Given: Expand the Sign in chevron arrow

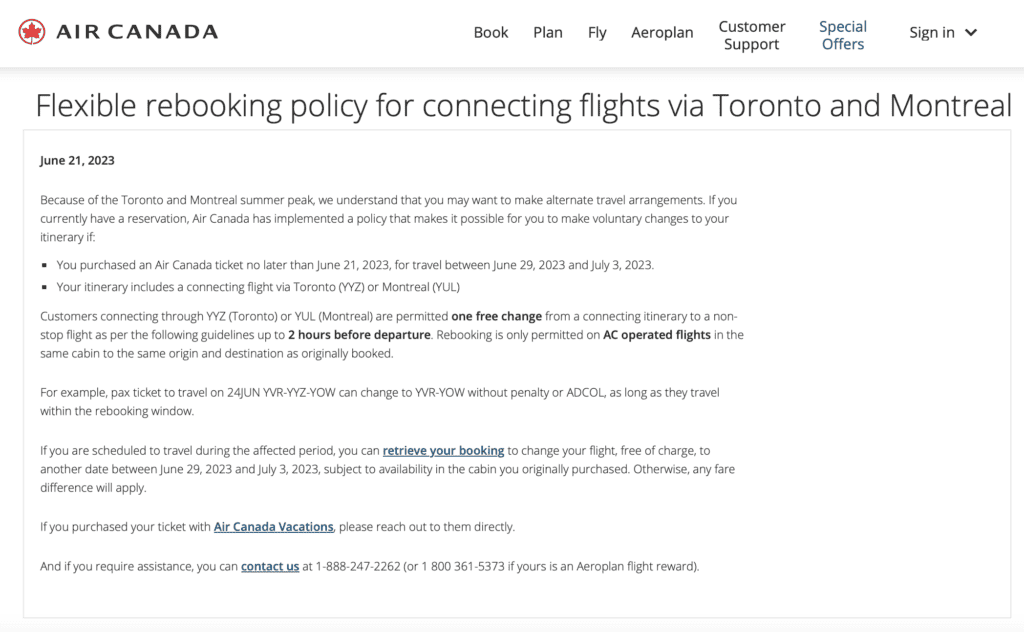Looking at the screenshot, I should pos(970,32).
